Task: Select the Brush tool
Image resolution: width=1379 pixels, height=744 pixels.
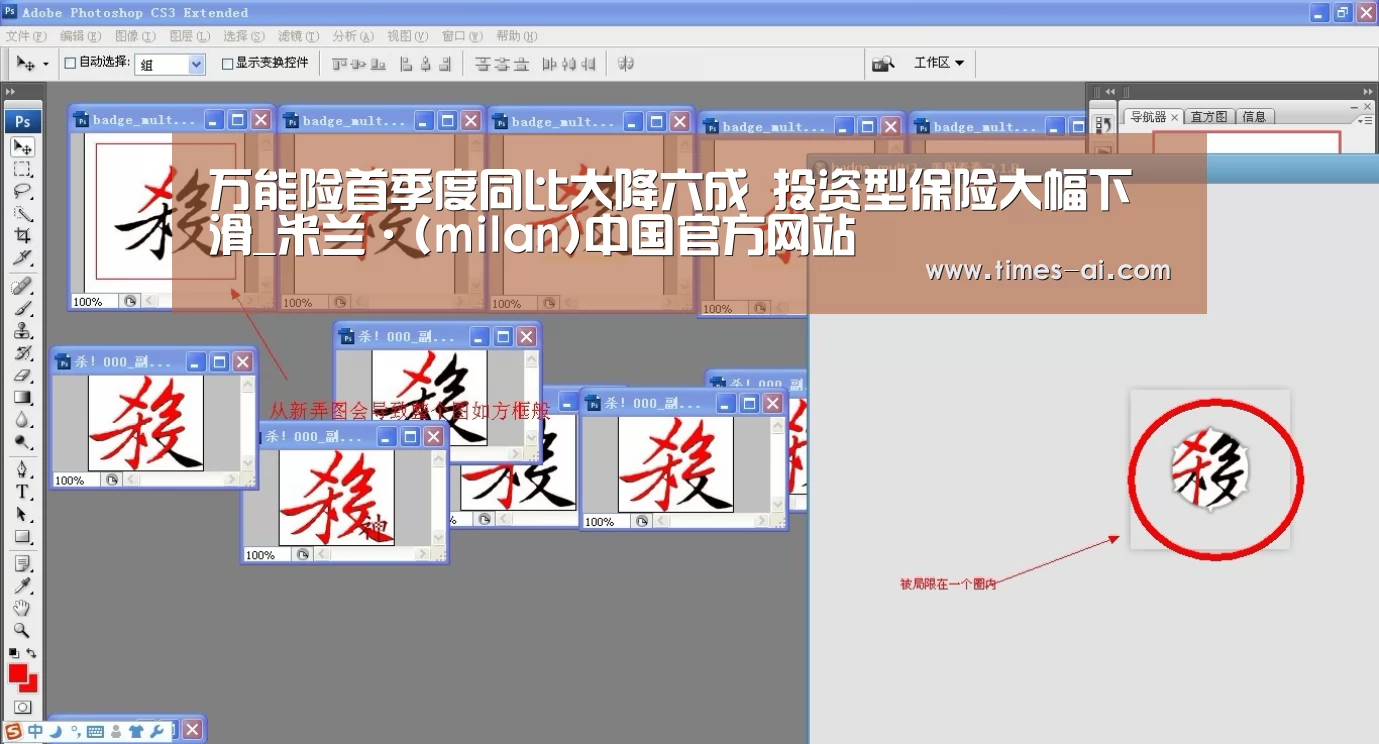Action: tap(22, 309)
